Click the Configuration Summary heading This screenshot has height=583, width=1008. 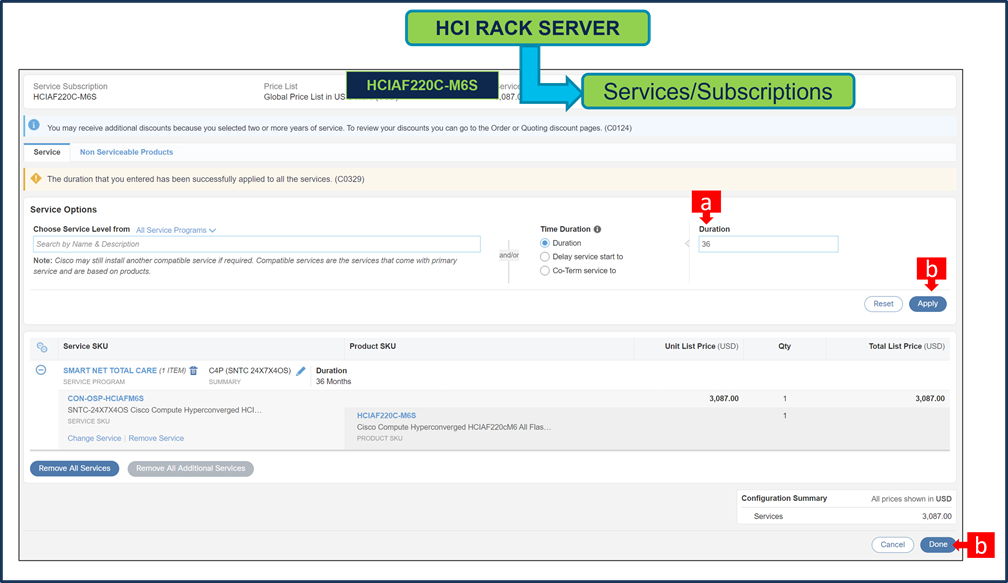(x=784, y=498)
